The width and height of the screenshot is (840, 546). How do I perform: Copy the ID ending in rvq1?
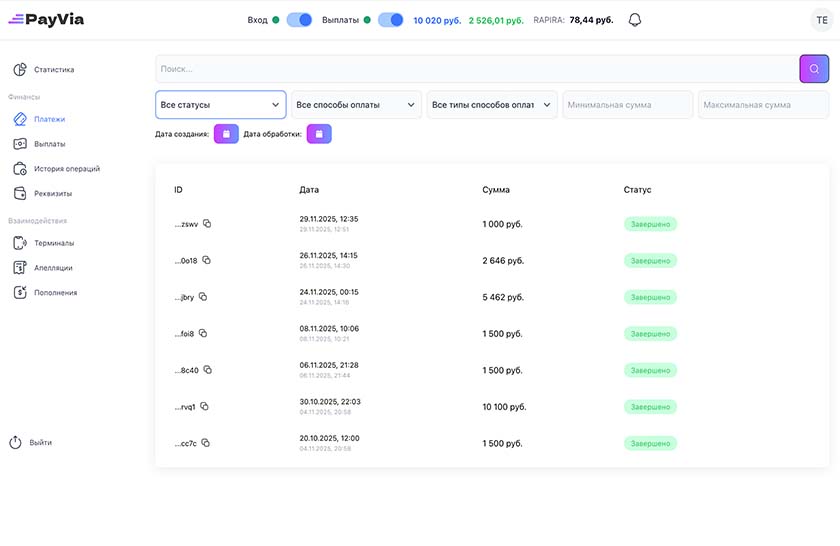(204, 407)
